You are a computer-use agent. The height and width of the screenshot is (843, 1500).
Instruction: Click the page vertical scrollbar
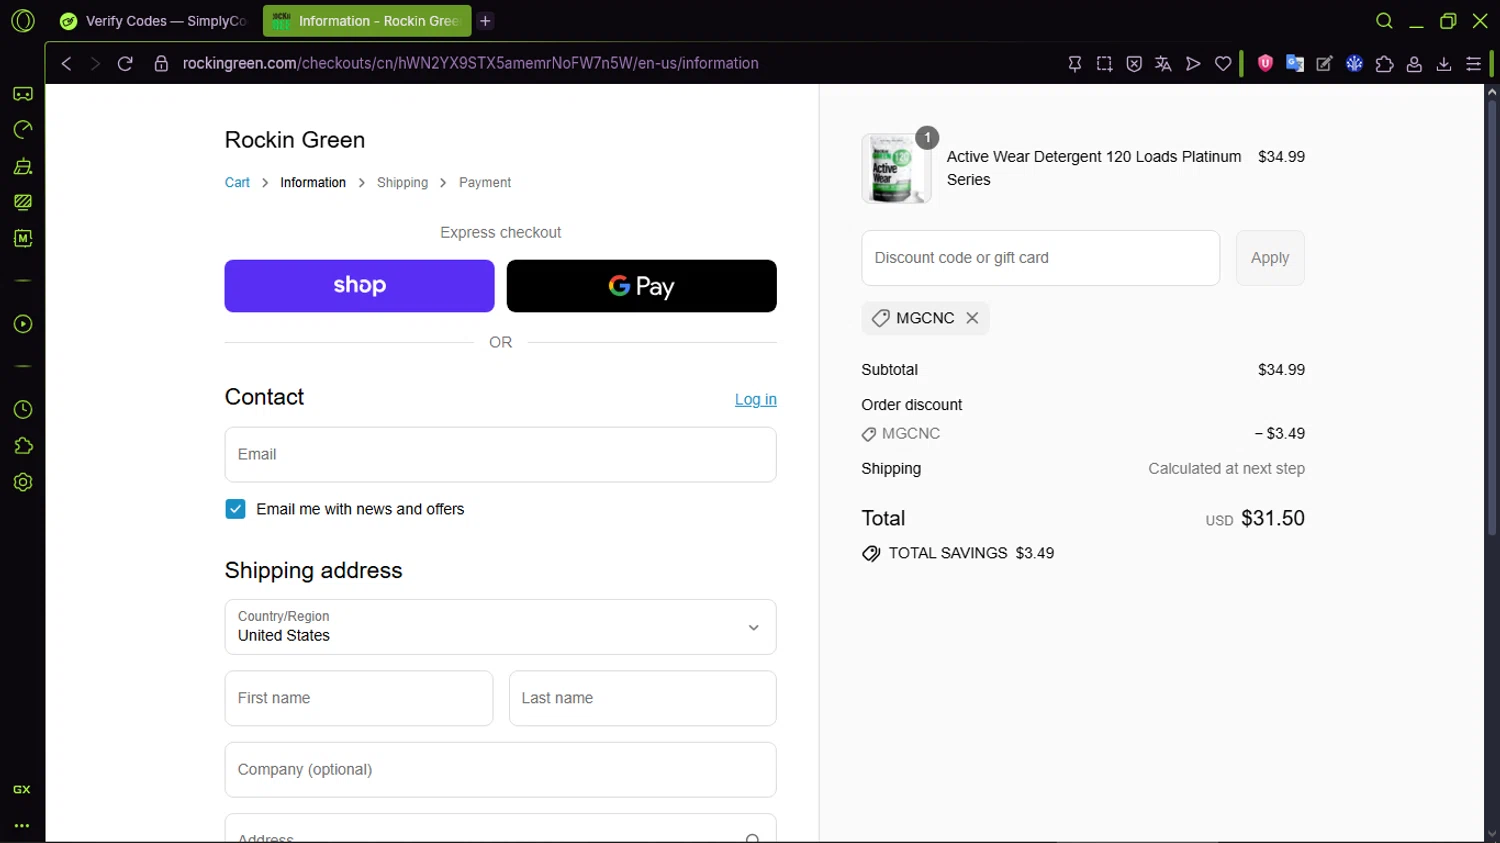[1491, 320]
